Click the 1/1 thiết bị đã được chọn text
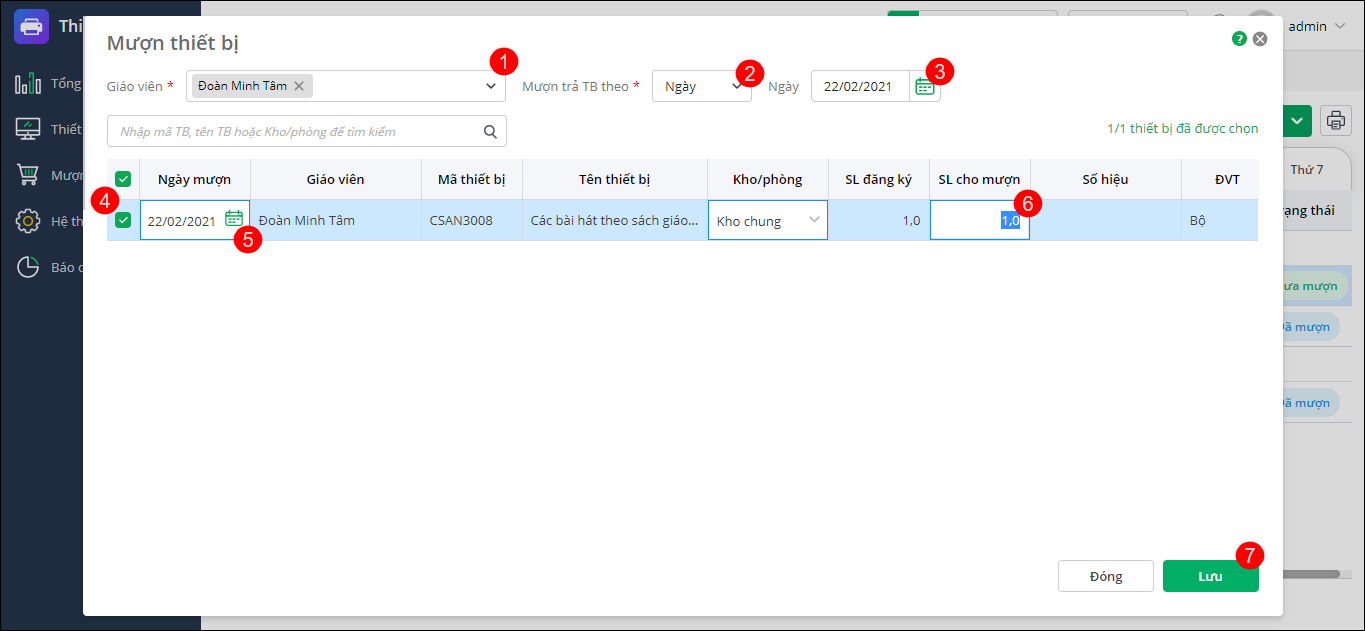Viewport: 1365px width, 631px height. [1183, 128]
